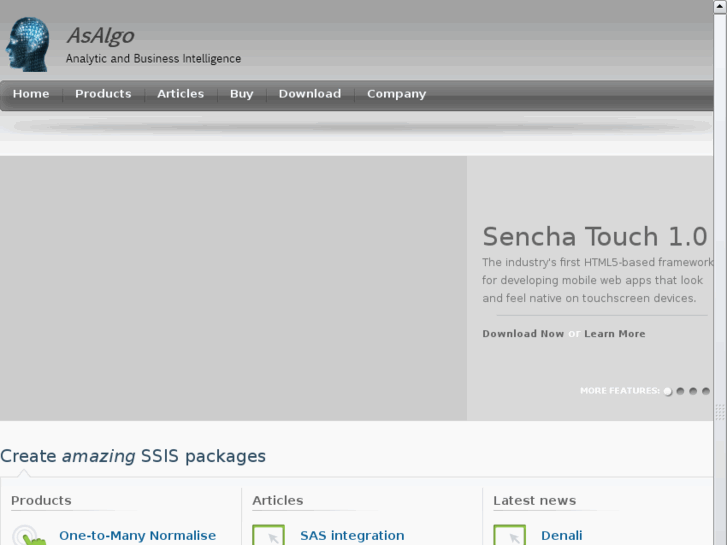Click the AsAlgo brain head logo
This screenshot has height=545, width=727.
click(x=28, y=43)
